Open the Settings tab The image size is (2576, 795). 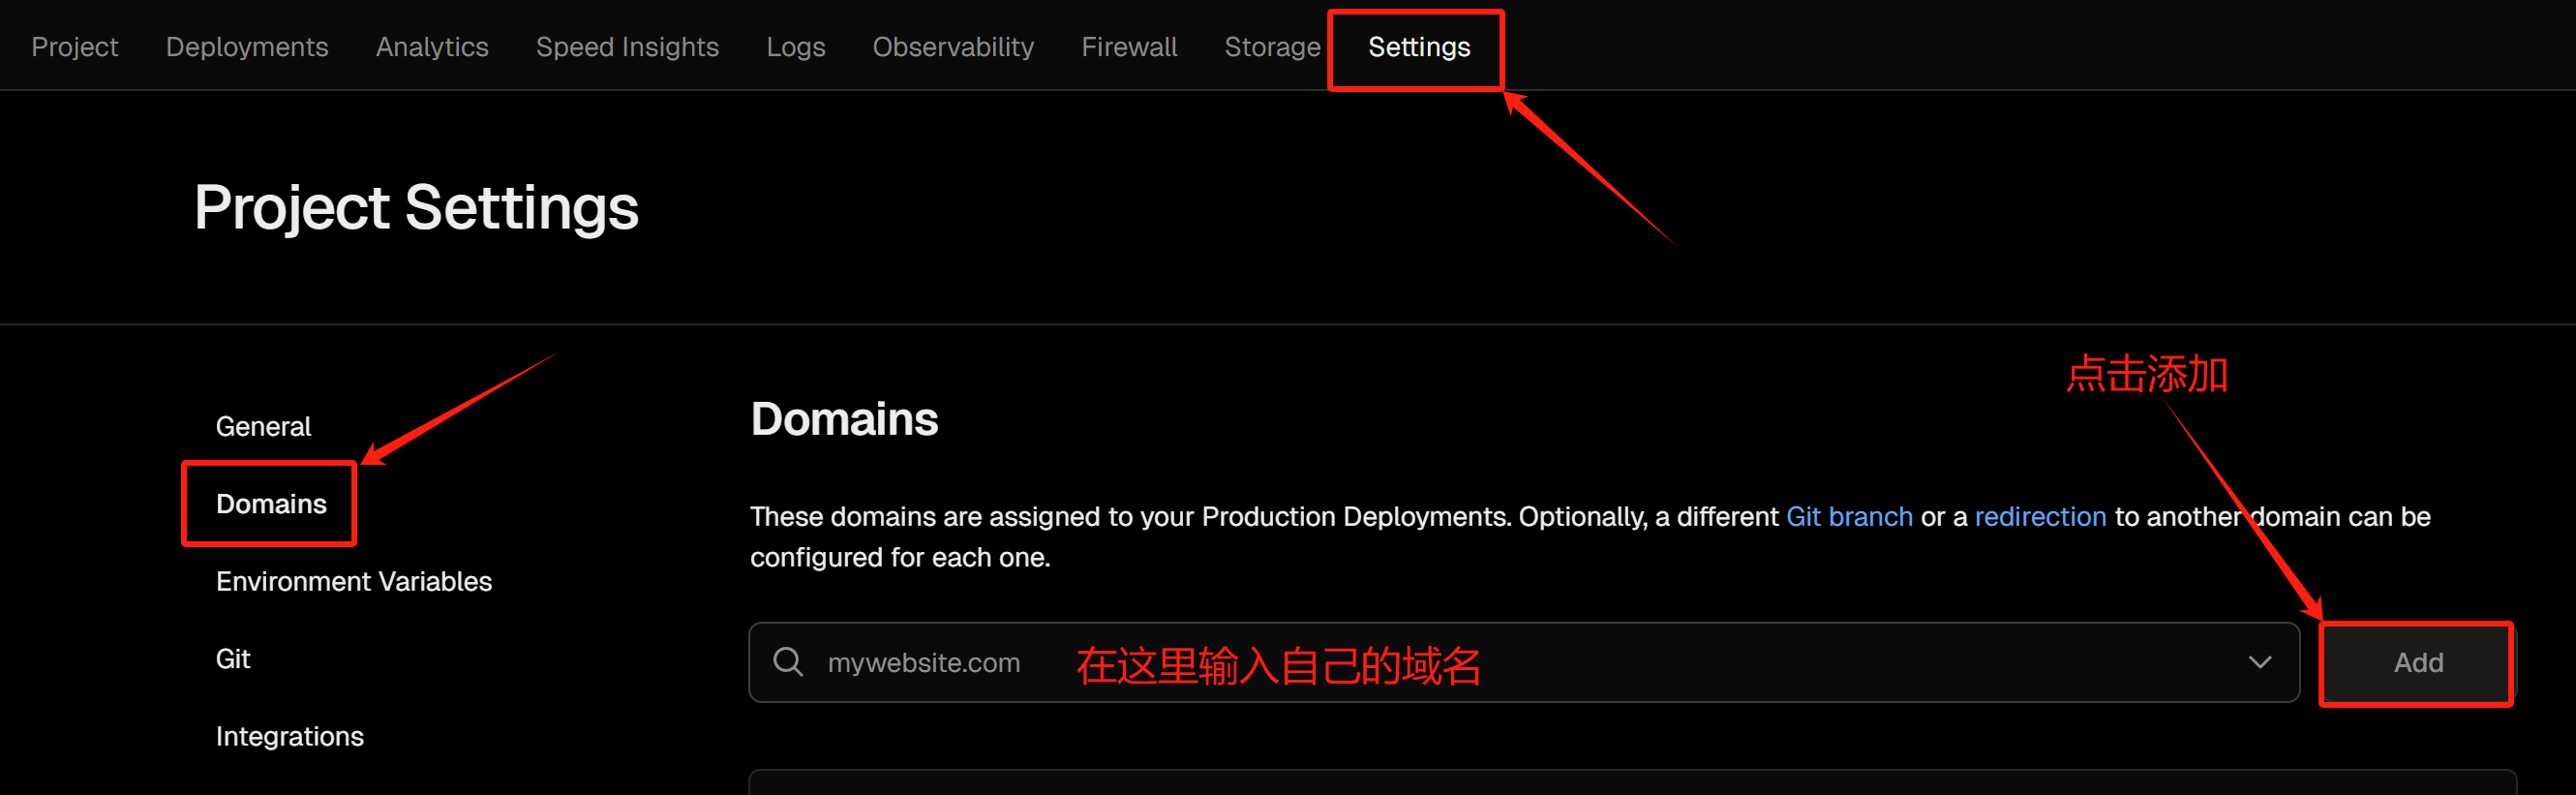[x=1418, y=47]
